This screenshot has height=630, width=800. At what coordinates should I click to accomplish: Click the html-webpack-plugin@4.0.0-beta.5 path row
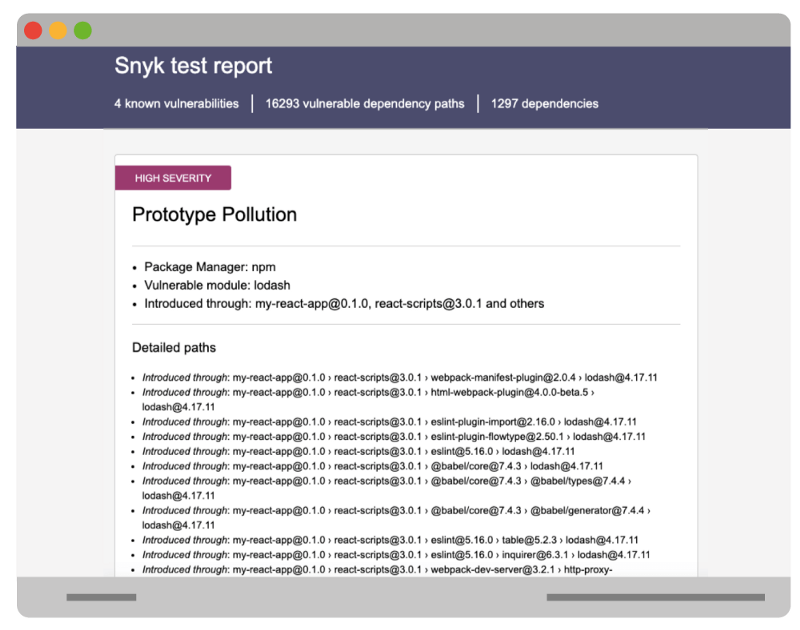pos(368,399)
